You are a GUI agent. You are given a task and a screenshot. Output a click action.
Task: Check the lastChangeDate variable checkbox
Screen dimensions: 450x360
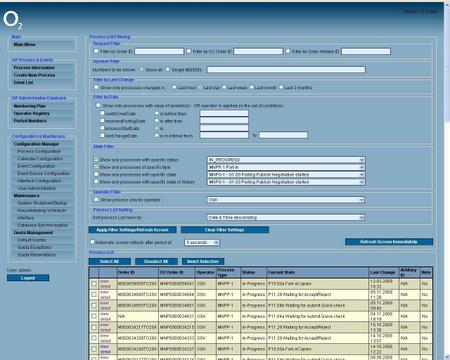102,135
